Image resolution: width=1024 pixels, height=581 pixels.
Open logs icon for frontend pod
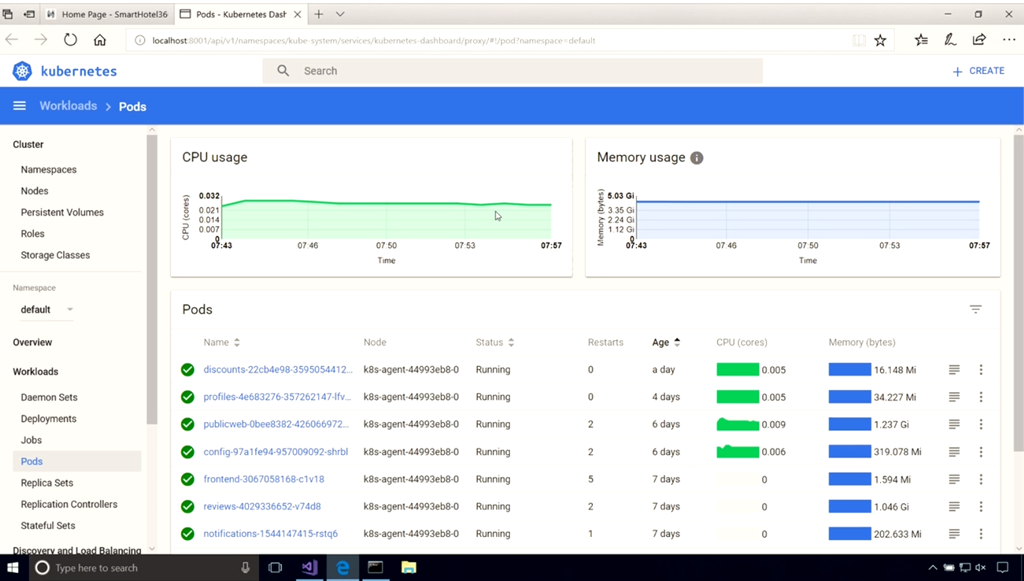point(954,479)
